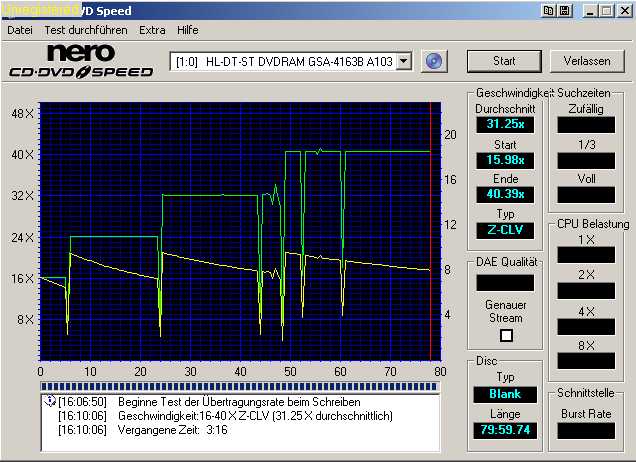Image resolution: width=636 pixels, height=462 pixels.
Task: Click the log entry Beginne Test der Übertragungsrate
Action: coord(239,402)
